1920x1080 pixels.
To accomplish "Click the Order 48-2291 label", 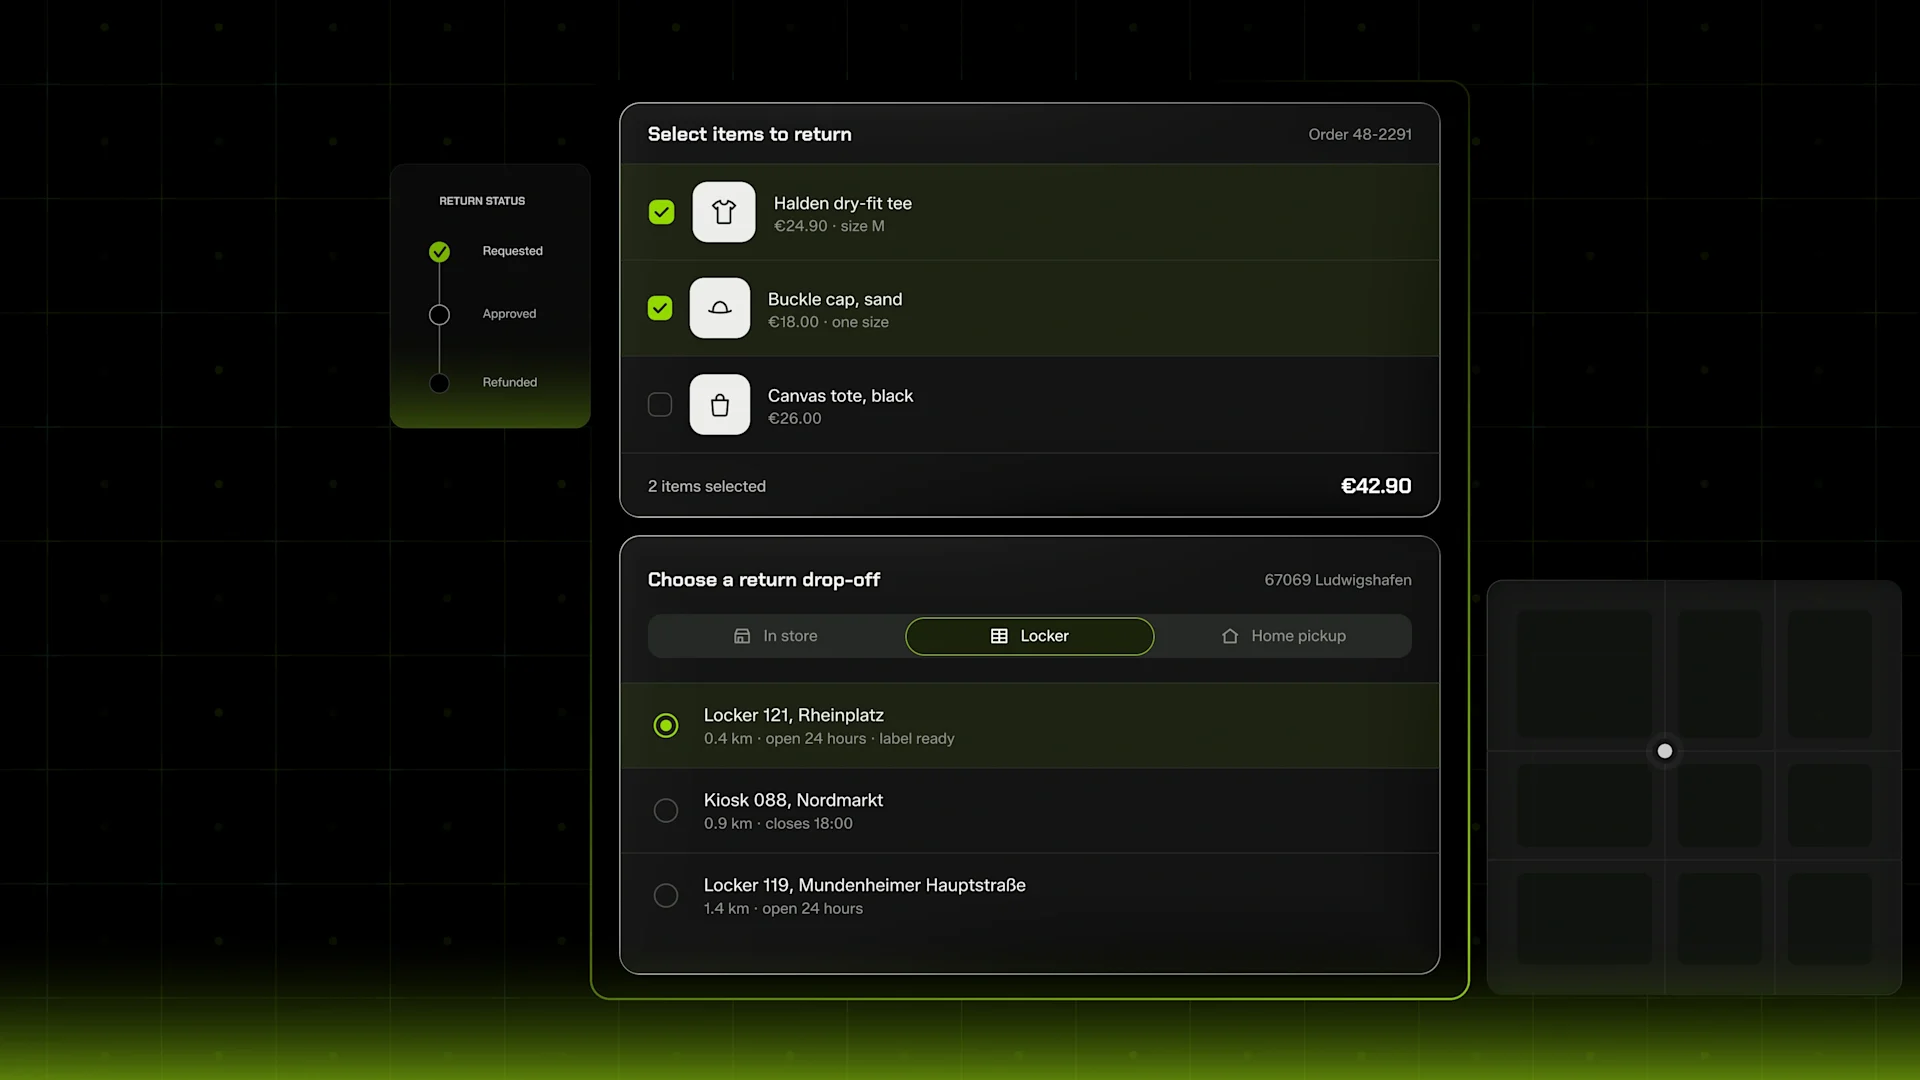I will point(1360,134).
